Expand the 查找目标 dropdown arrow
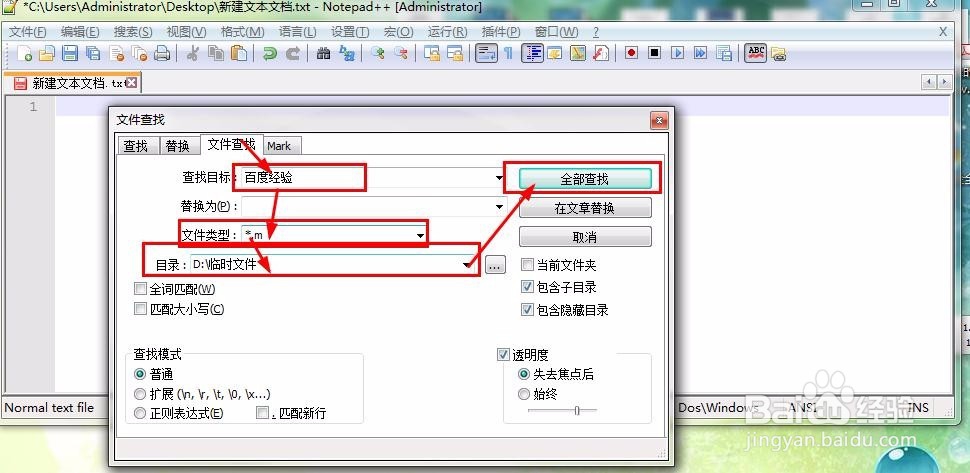 (x=499, y=178)
